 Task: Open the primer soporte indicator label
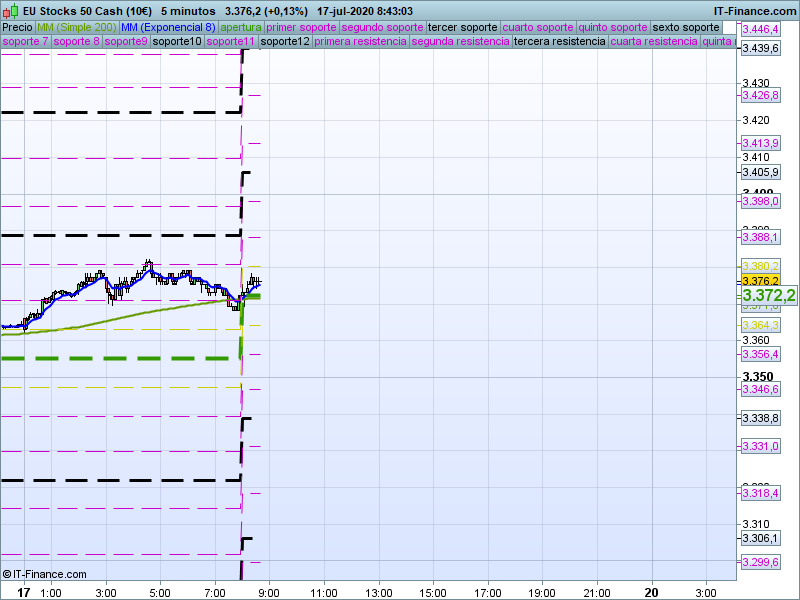pos(302,27)
